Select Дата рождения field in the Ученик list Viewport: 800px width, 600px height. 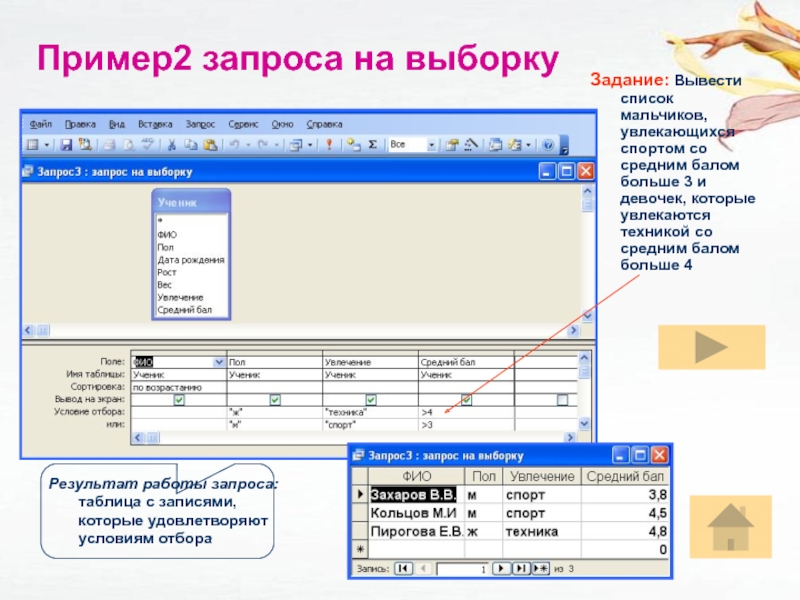coord(191,260)
